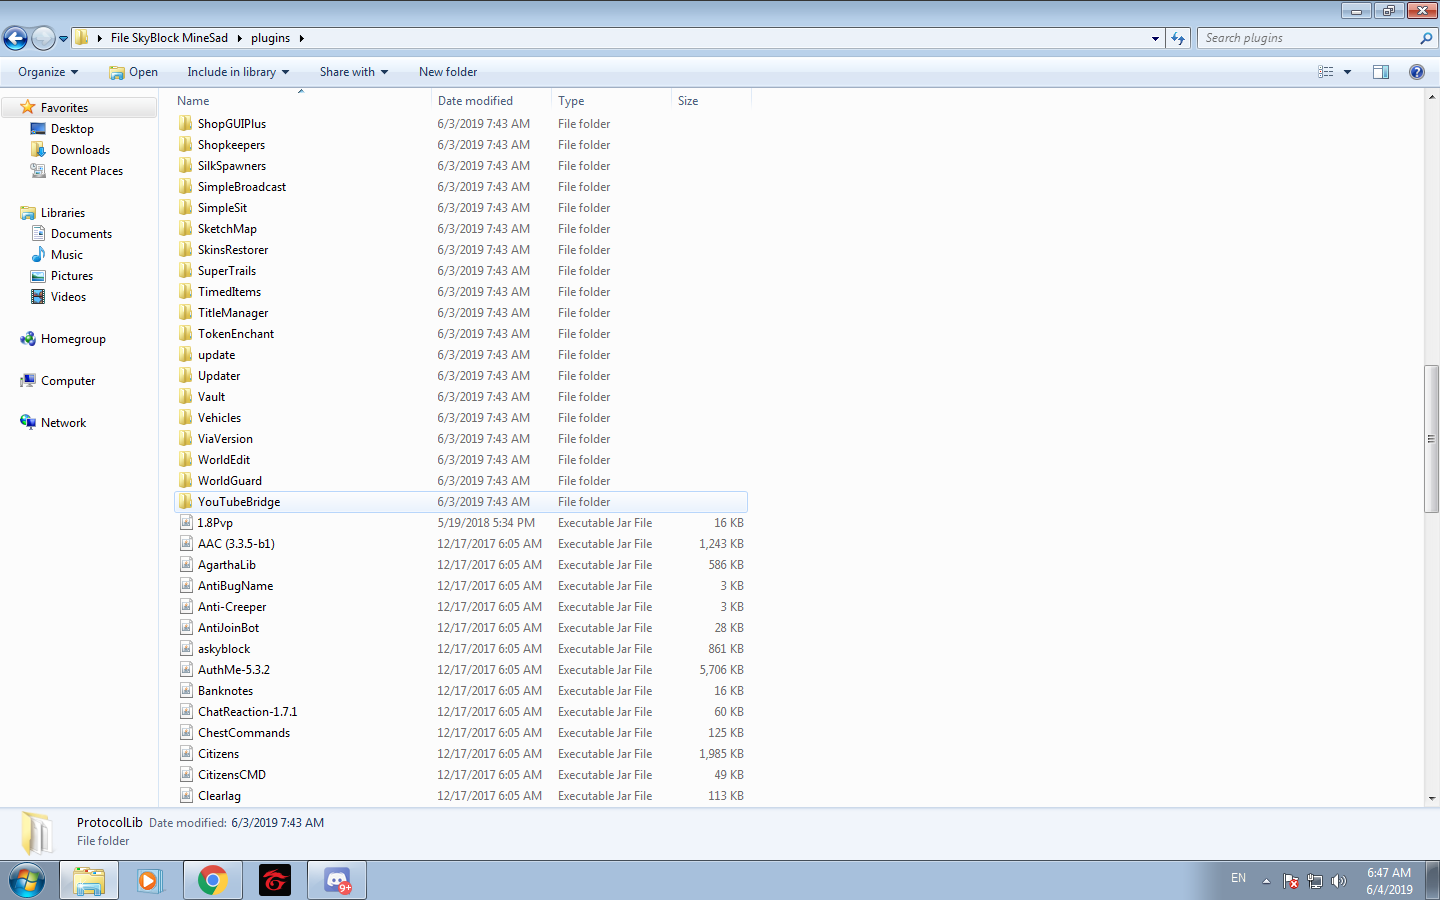Select the Shopkeepers folder icon

(x=186, y=145)
